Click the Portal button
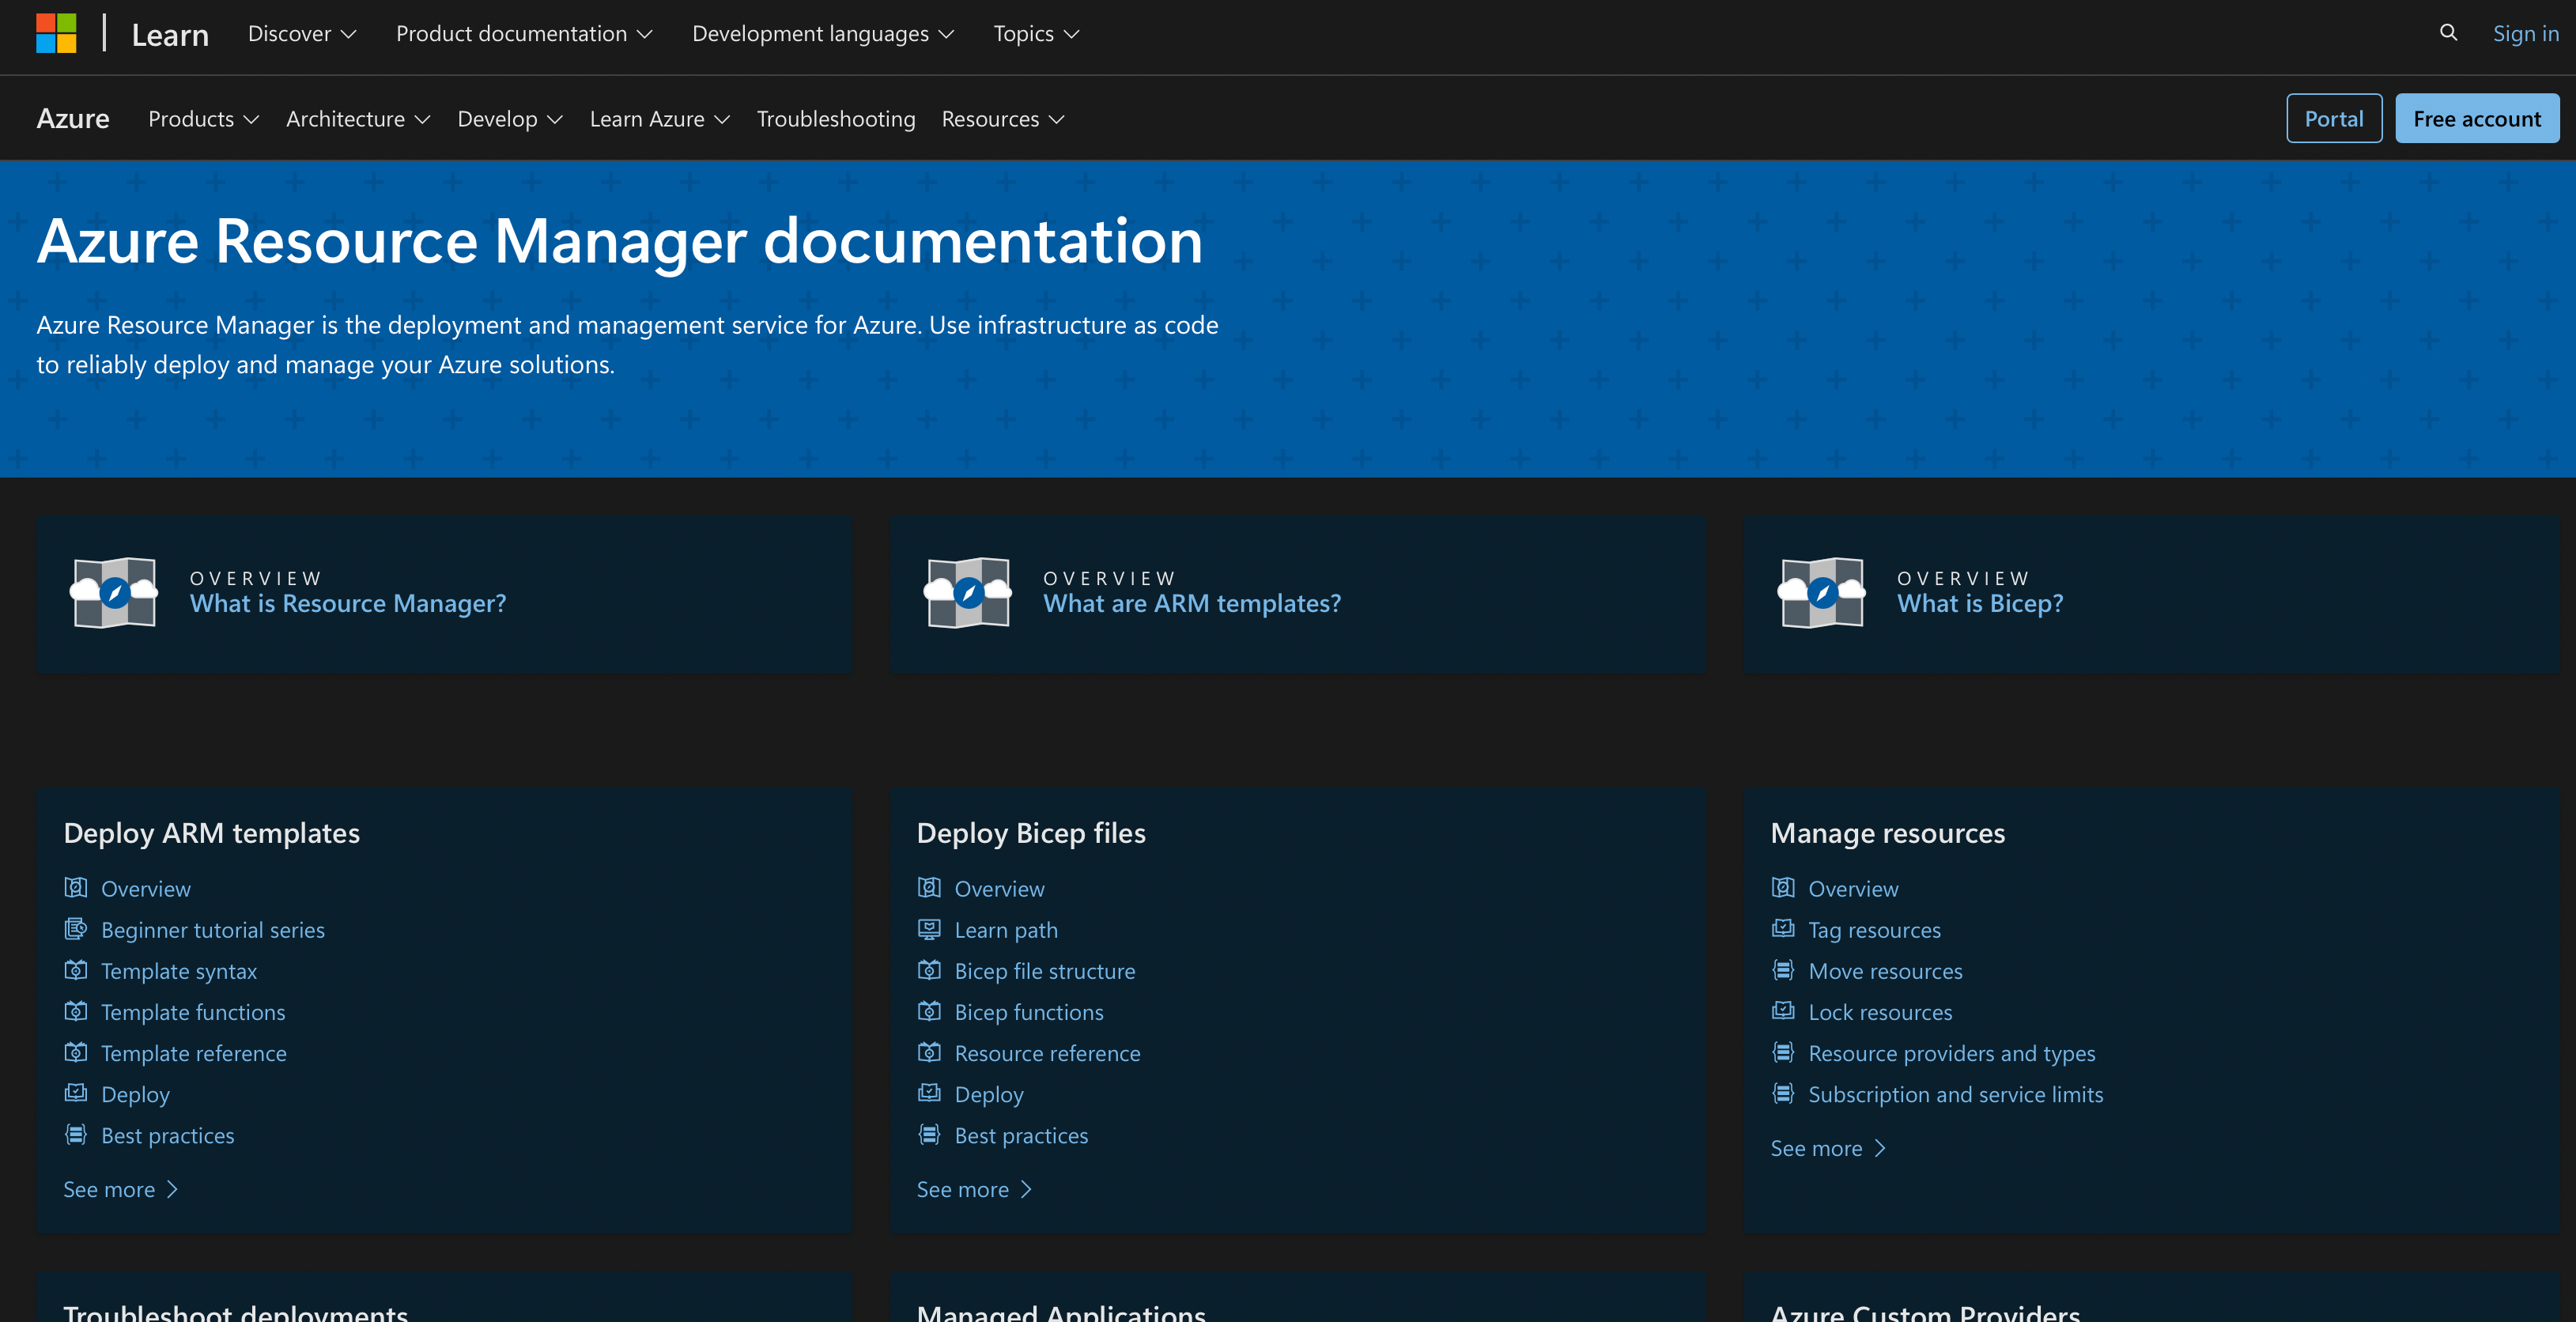The image size is (2576, 1322). [2334, 118]
